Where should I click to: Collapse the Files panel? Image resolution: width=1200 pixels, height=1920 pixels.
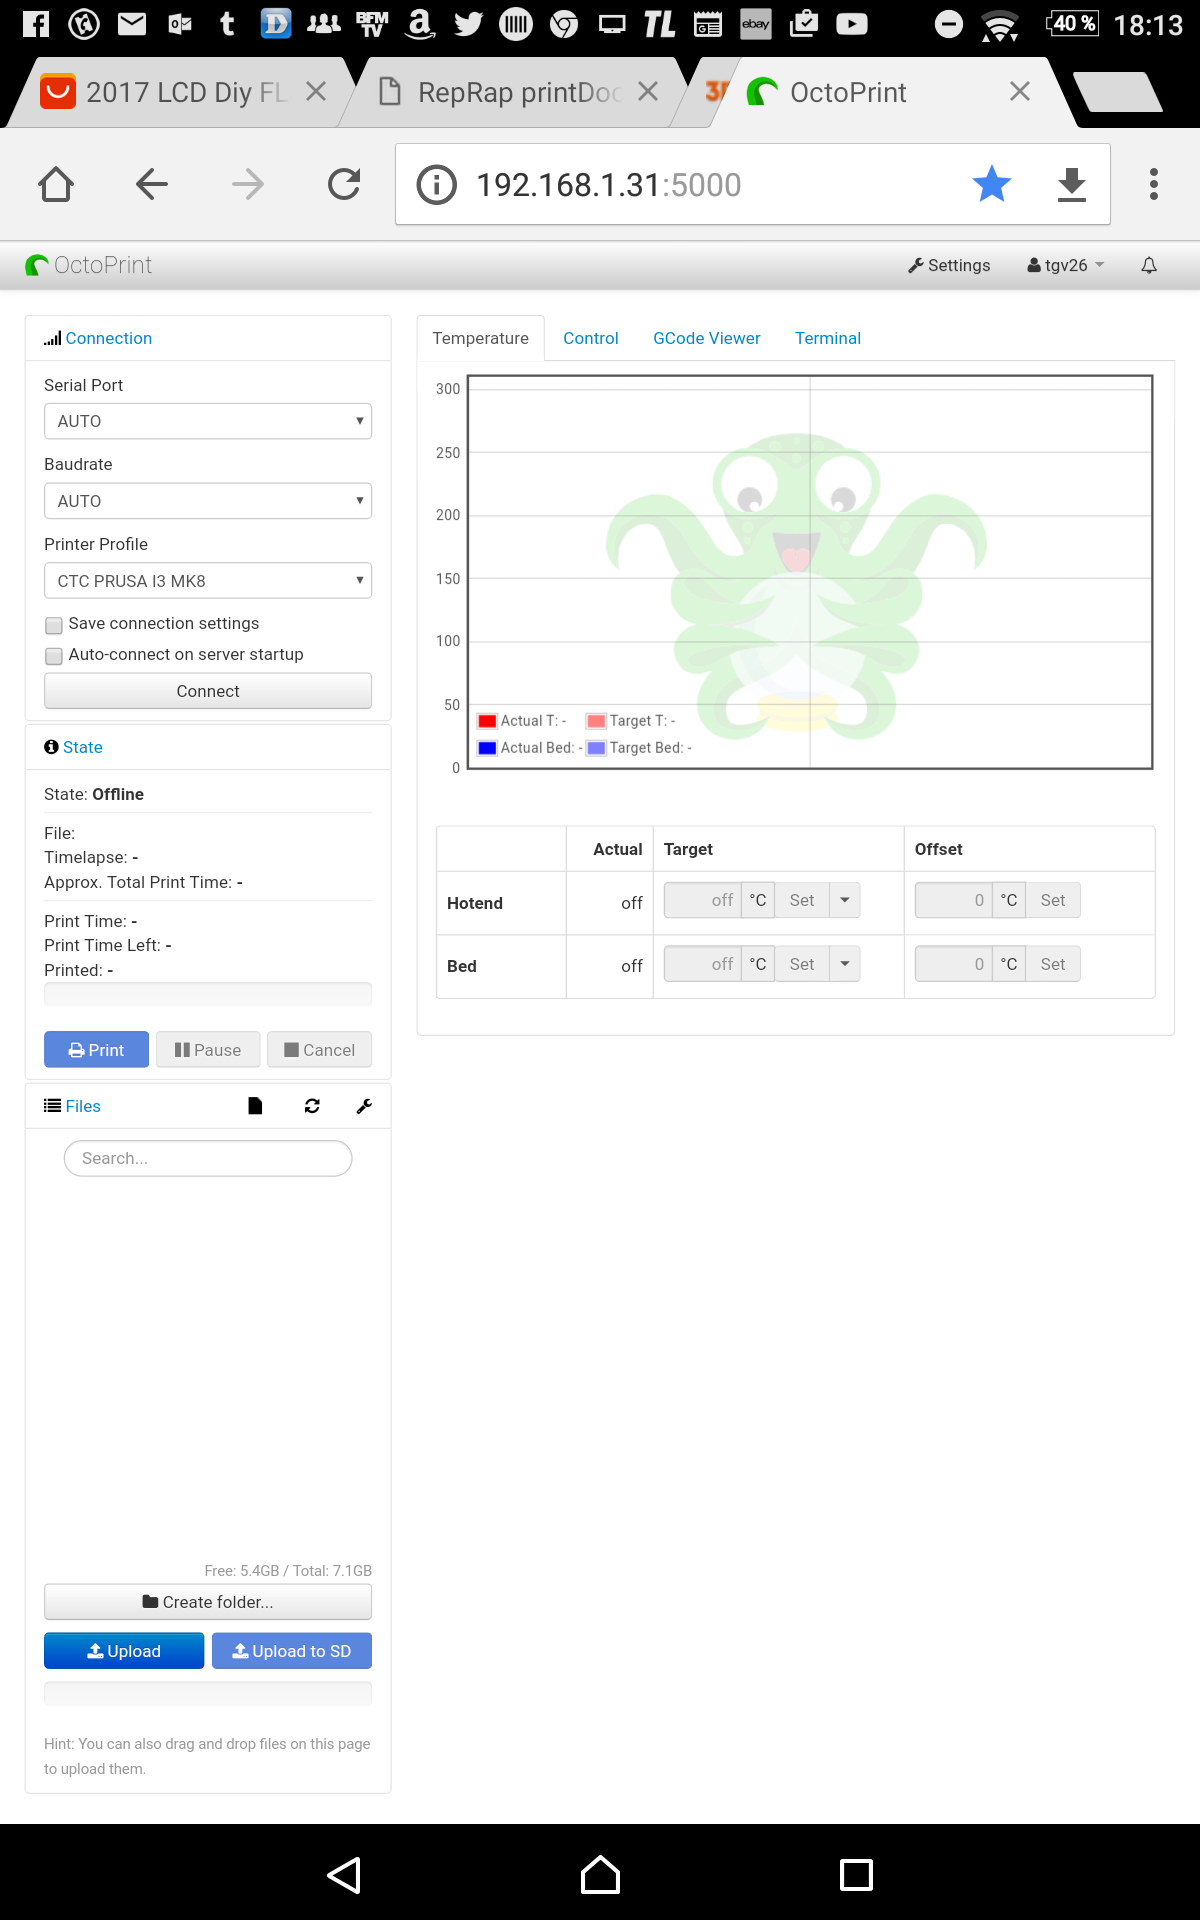coord(83,1106)
